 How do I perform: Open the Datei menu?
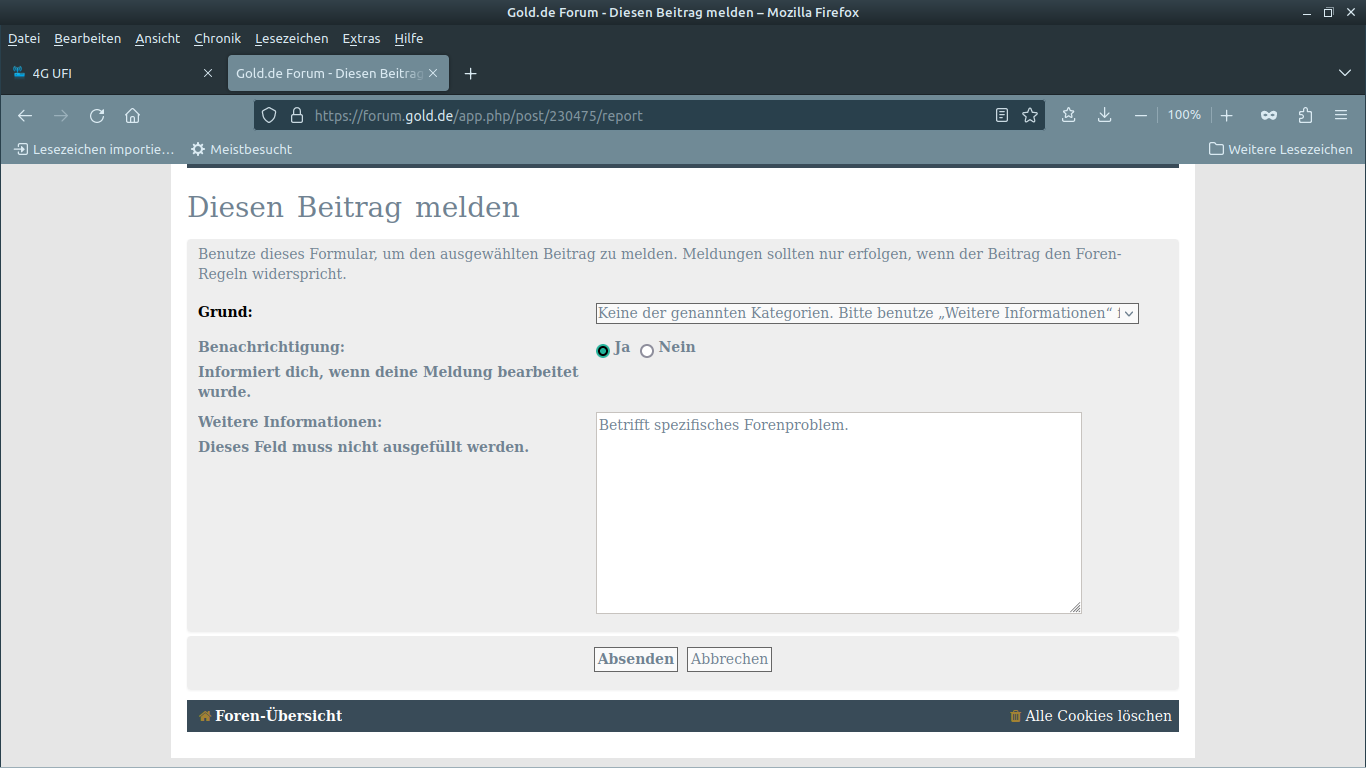tap(24, 38)
